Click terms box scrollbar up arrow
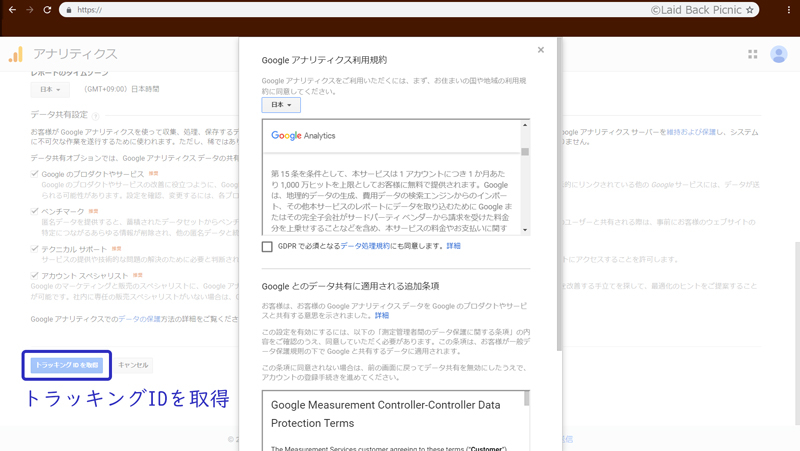This screenshot has height=451, width=800. pyautogui.click(x=525, y=125)
